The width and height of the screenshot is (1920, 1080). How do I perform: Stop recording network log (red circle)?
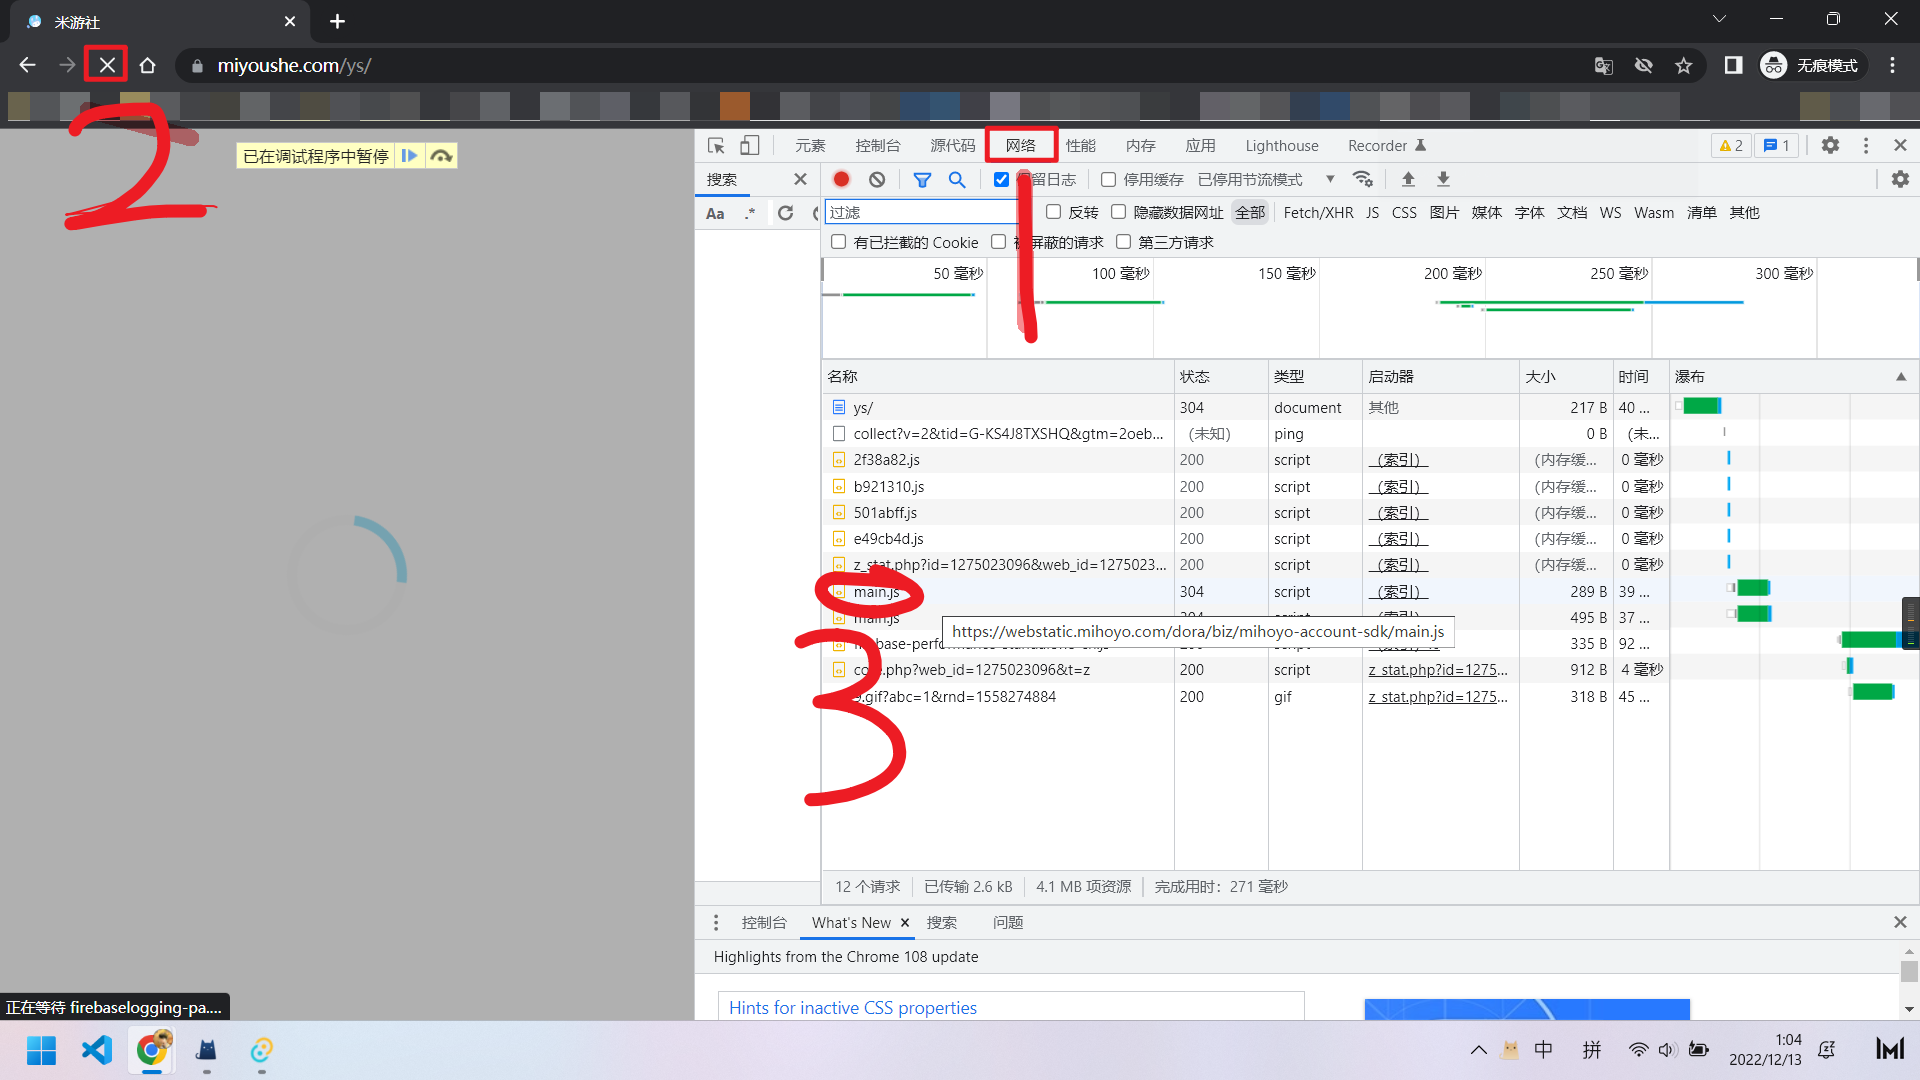pos(841,179)
